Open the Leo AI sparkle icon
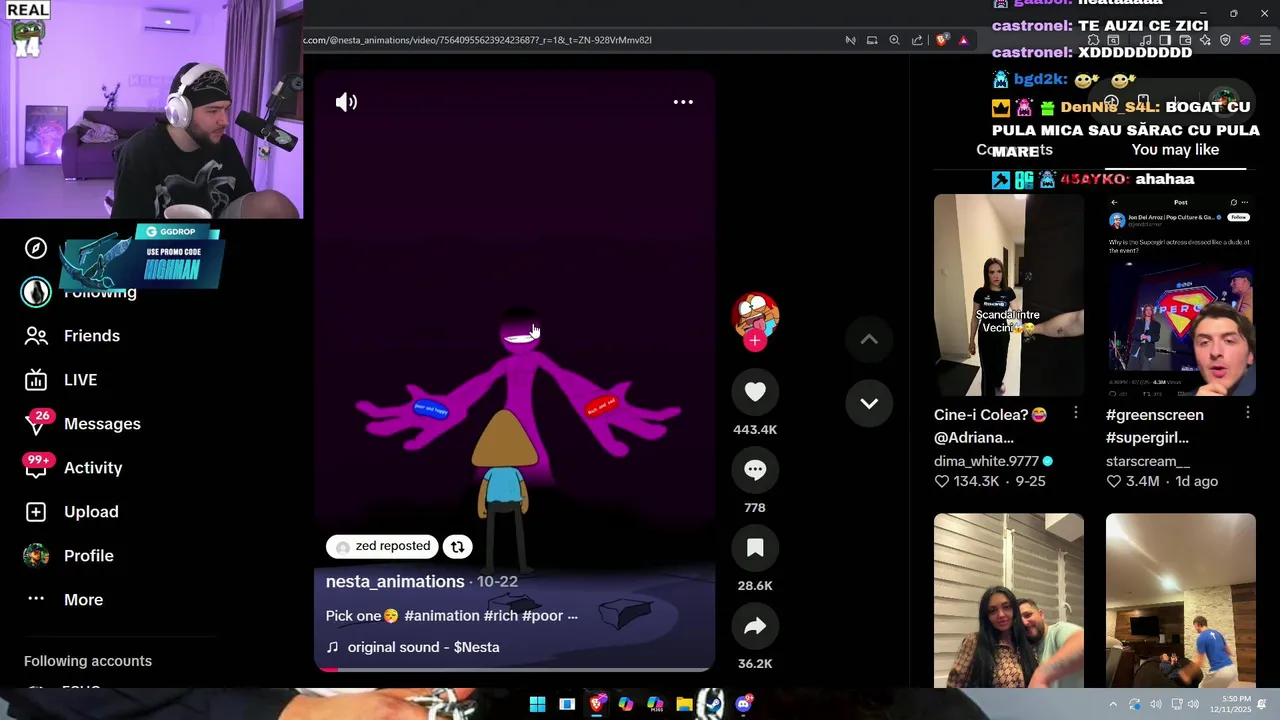1280x720 pixels. [1205, 40]
